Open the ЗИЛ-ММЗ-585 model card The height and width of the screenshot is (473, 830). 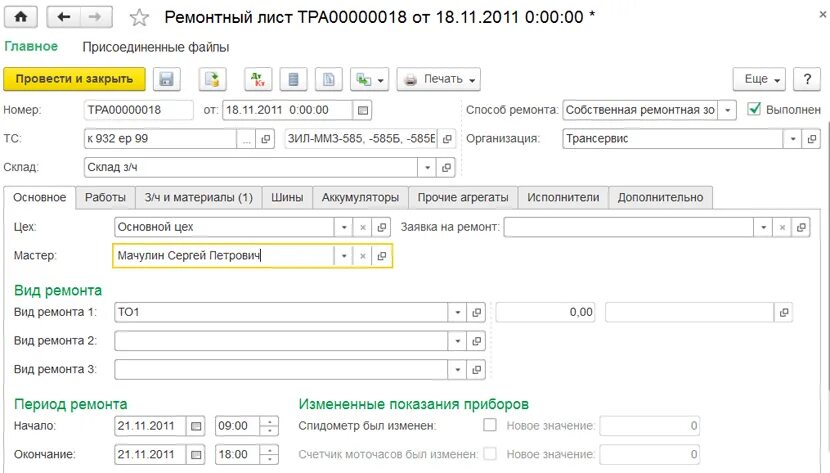(447, 139)
